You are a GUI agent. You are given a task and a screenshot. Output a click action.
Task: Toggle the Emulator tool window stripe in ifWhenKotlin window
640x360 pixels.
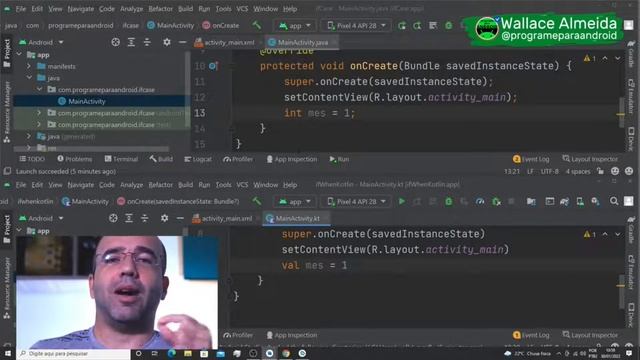(x=631, y=273)
